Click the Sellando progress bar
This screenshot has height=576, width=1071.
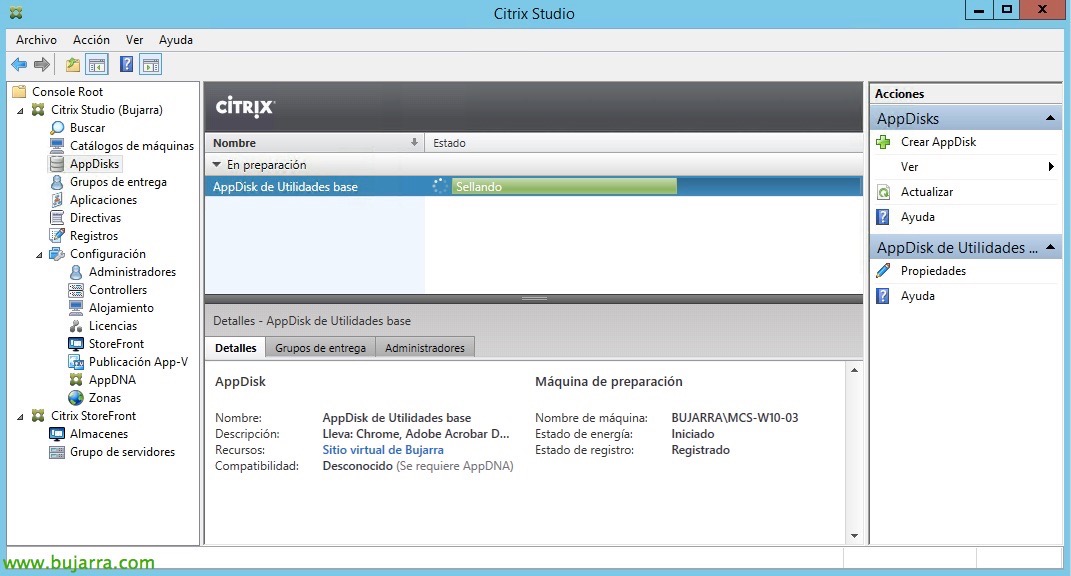tap(564, 187)
